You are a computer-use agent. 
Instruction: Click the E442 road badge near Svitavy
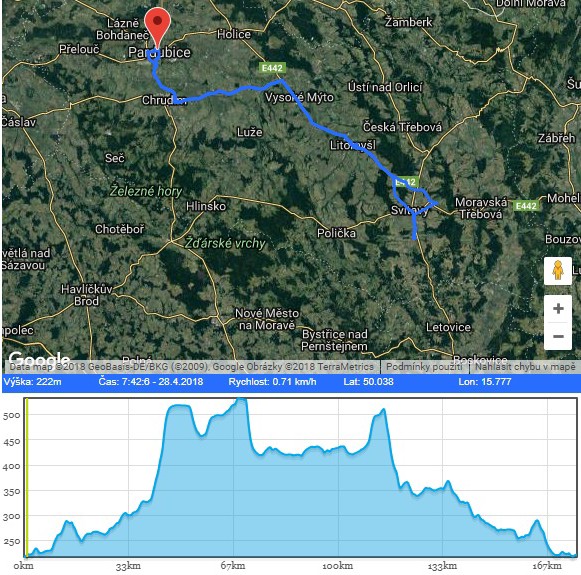click(x=406, y=182)
